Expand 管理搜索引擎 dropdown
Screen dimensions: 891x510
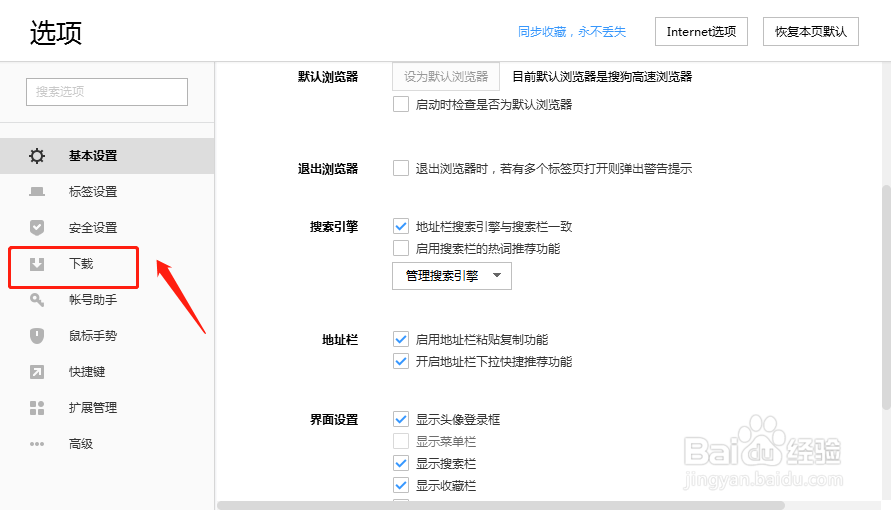pos(452,276)
